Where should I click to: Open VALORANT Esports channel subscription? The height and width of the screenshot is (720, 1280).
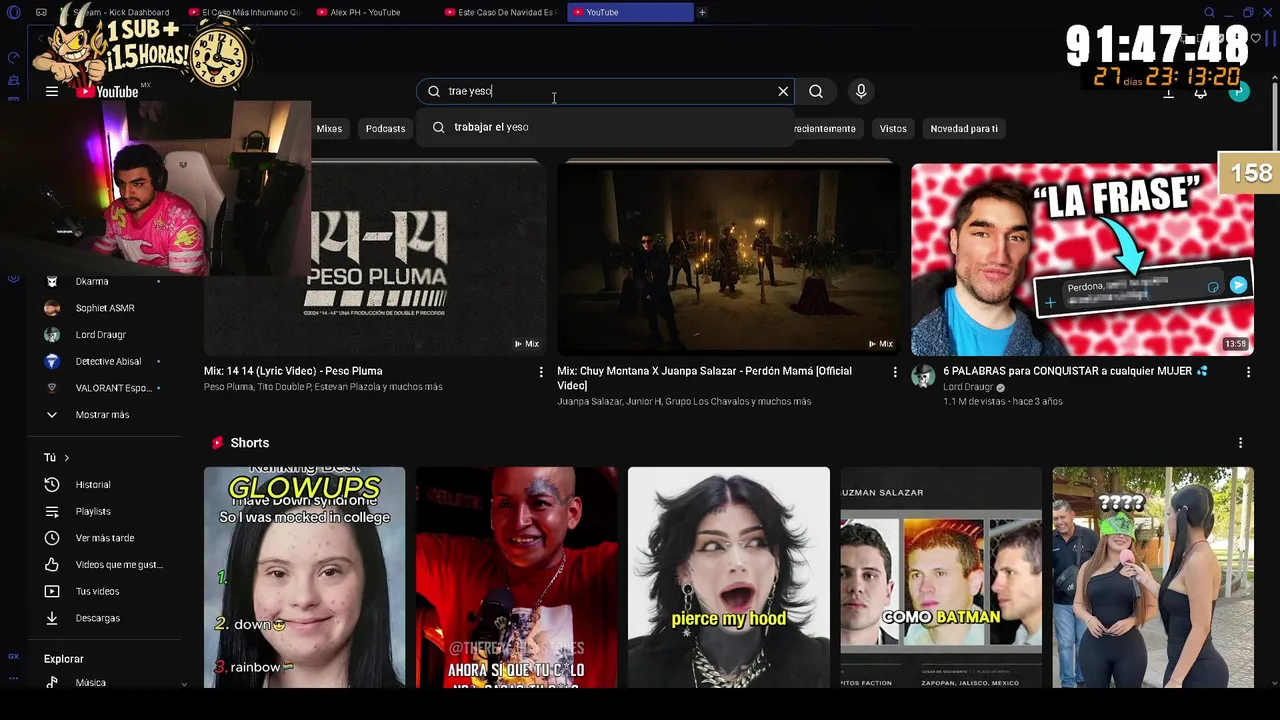pyautogui.click(x=105, y=387)
